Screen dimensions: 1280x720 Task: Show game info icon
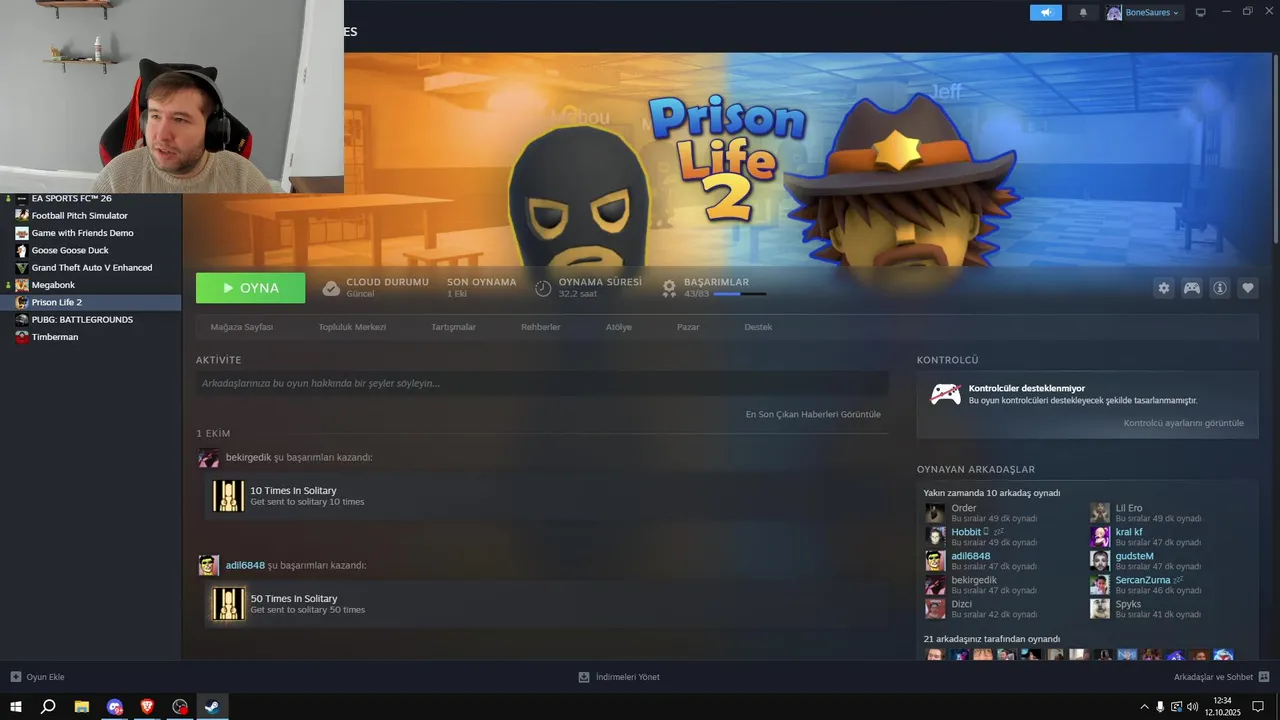(1220, 288)
